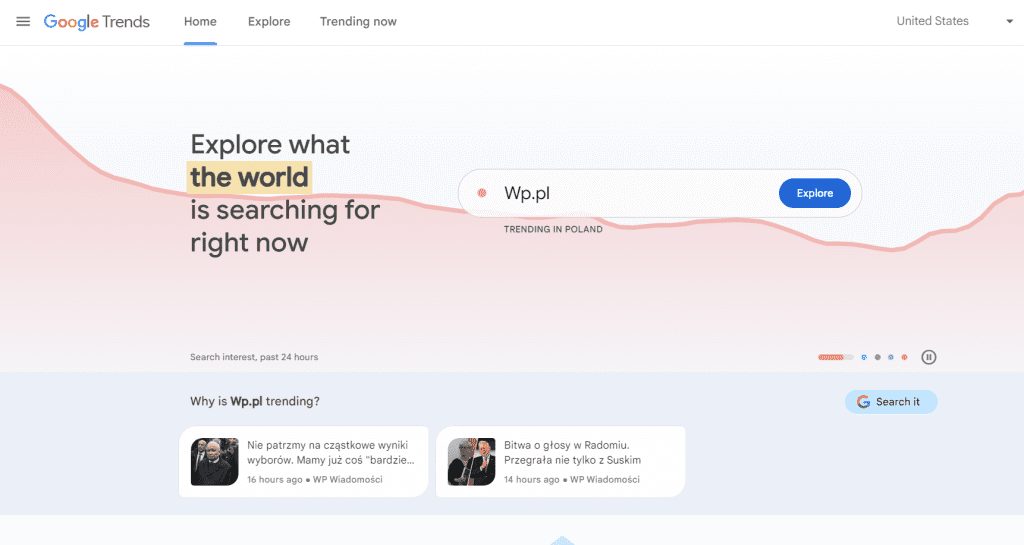Click the Wp.pl search field
Image resolution: width=1024 pixels, height=545 pixels.
[660, 193]
